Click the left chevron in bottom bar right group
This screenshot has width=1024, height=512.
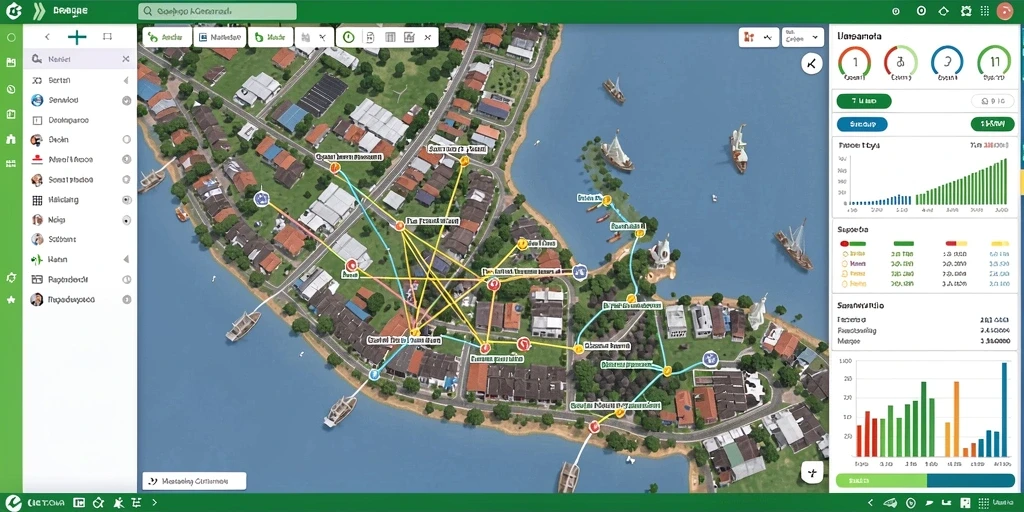tap(871, 503)
